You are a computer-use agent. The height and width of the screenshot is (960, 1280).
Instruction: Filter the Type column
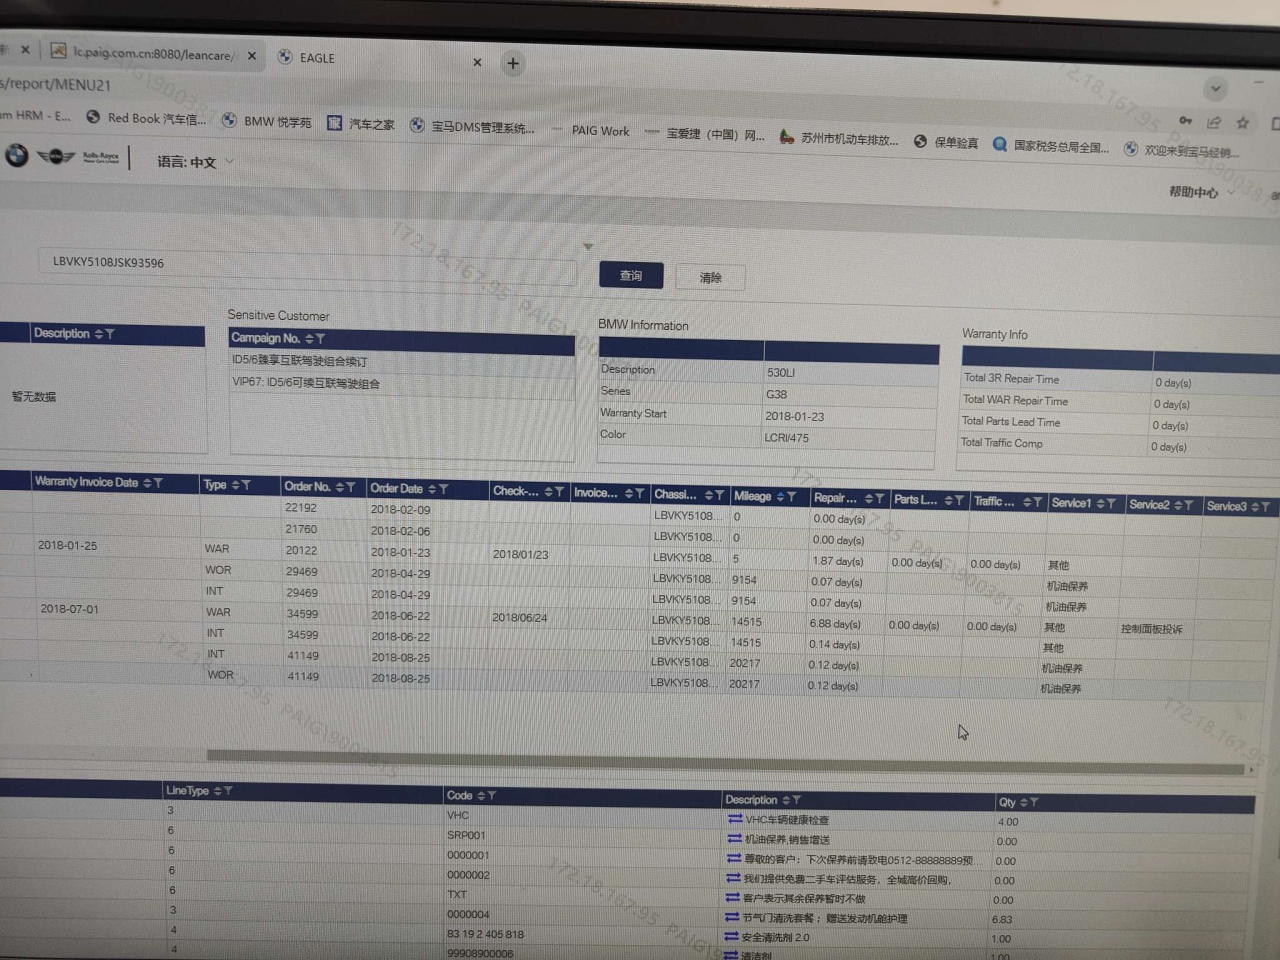tap(246, 485)
